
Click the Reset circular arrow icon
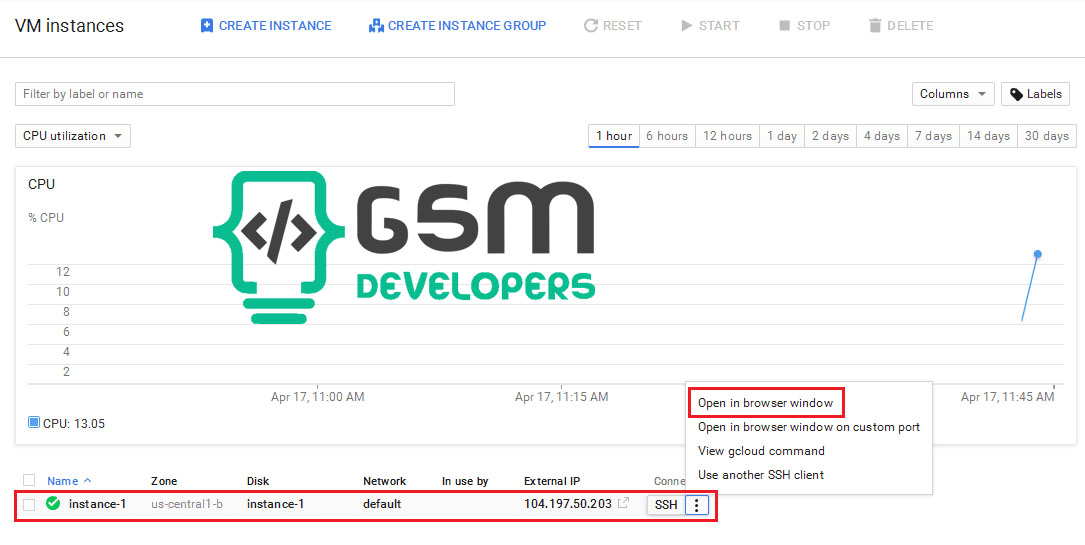590,26
